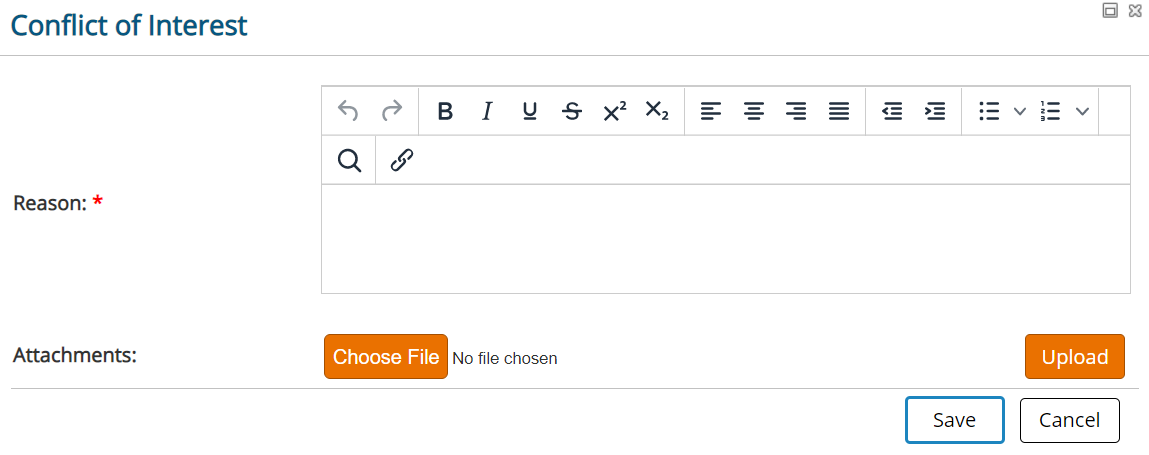Apply superscript formatting
Image resolution: width=1149 pixels, height=455 pixels.
coord(615,111)
